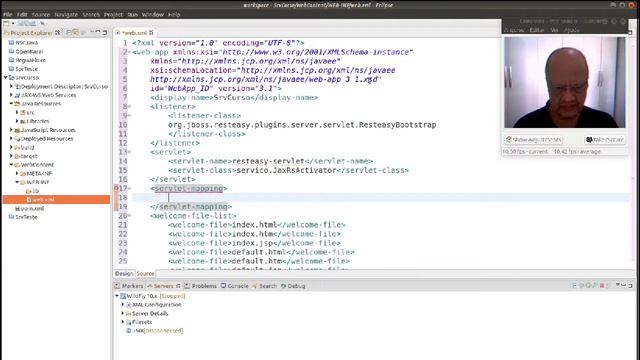Expand the JAX-WS Web Services node
Screen dimensions: 640x360
[11, 95]
